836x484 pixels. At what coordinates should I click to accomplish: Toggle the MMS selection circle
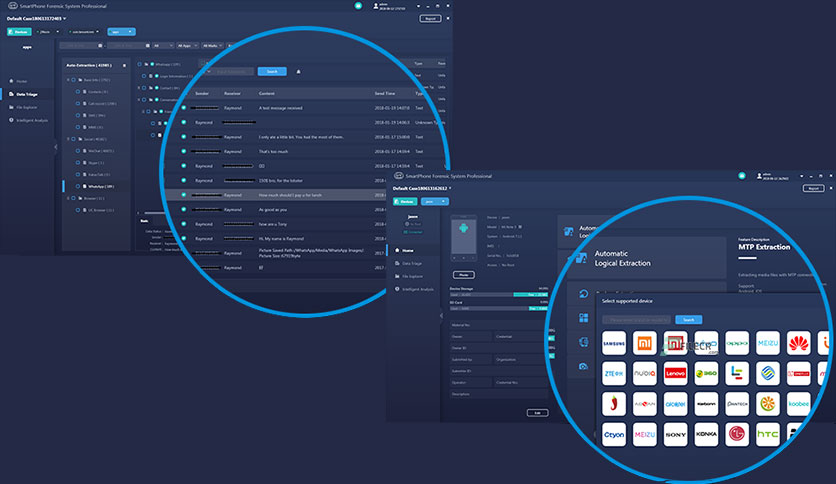(x=78, y=127)
